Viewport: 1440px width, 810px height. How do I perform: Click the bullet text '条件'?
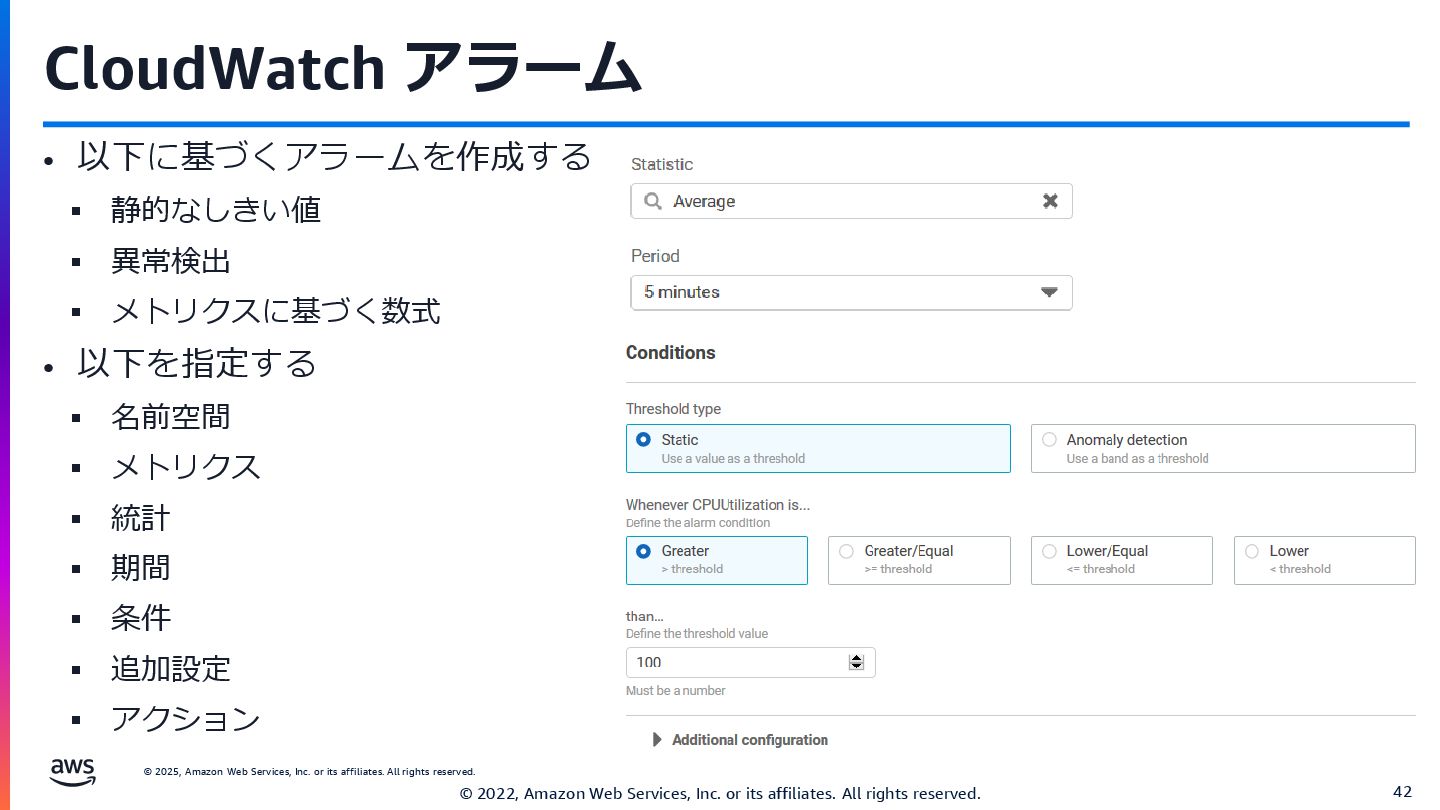click(x=141, y=618)
